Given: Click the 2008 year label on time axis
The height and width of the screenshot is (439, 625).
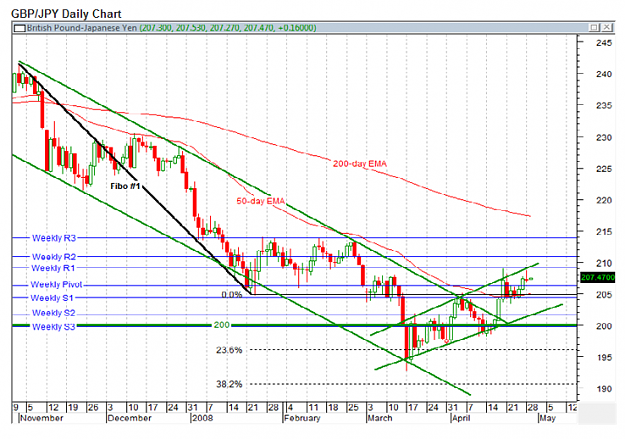Looking at the screenshot, I should (202, 418).
